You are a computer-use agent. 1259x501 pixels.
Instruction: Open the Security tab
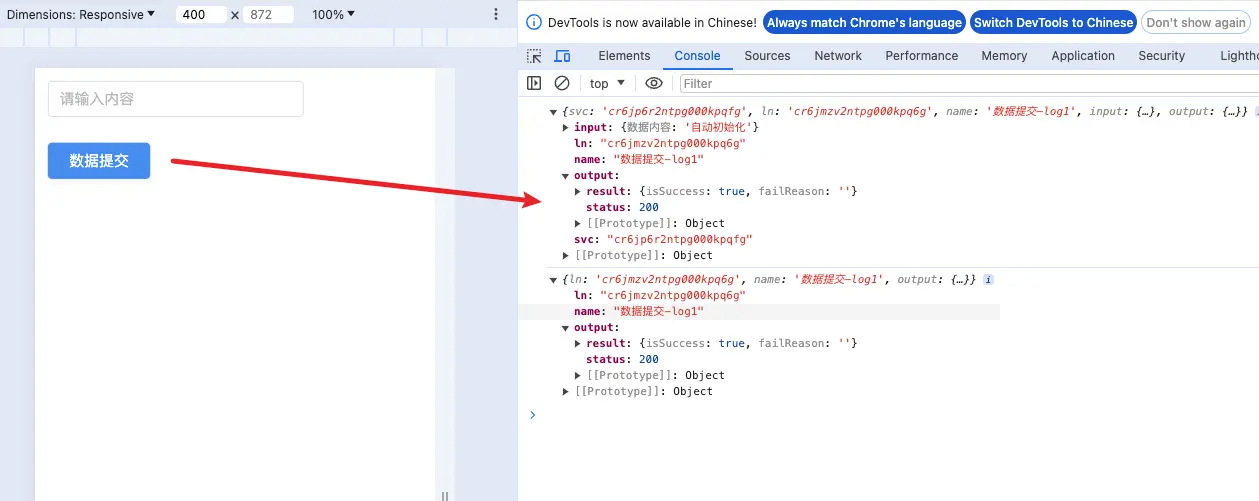click(x=1161, y=56)
